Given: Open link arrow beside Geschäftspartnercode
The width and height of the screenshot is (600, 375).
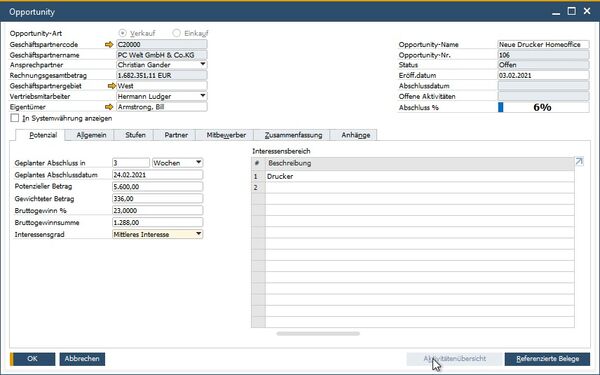Looking at the screenshot, I should pyautogui.click(x=109, y=45).
